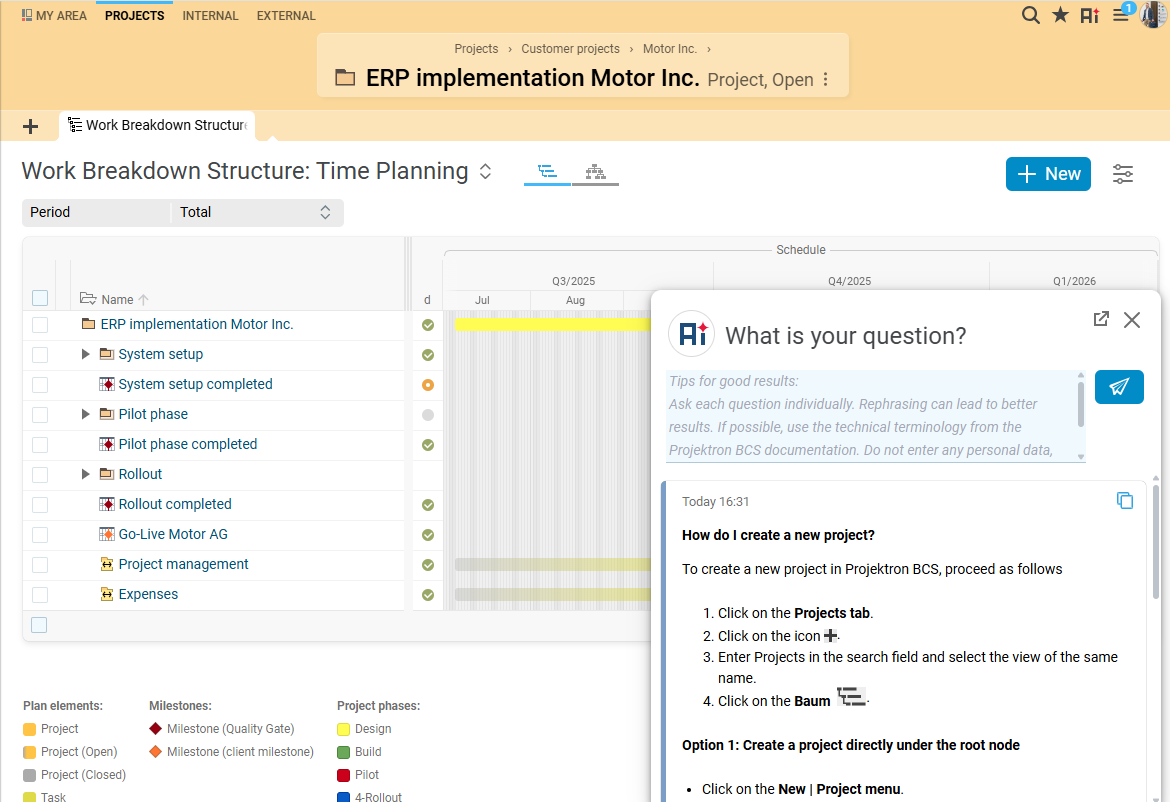Open AI assistant in separate window
The image size is (1170, 802).
pos(1101,319)
